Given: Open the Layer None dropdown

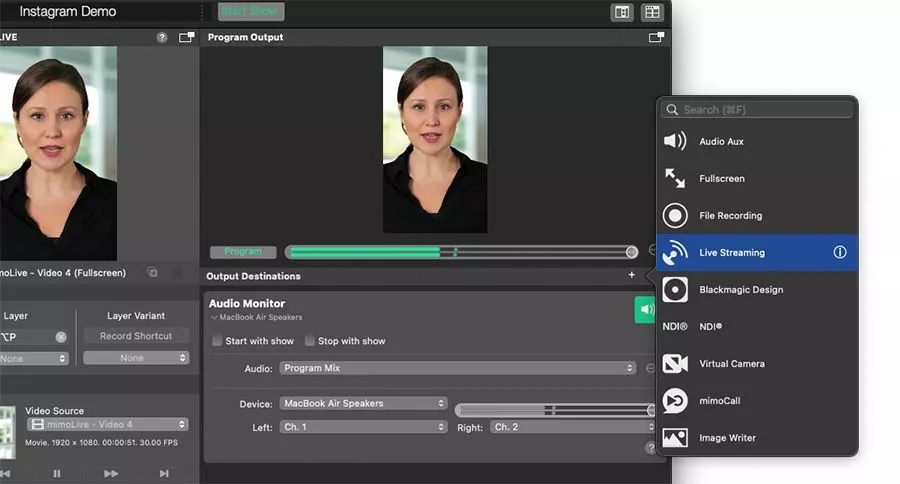Looking at the screenshot, I should (34, 358).
